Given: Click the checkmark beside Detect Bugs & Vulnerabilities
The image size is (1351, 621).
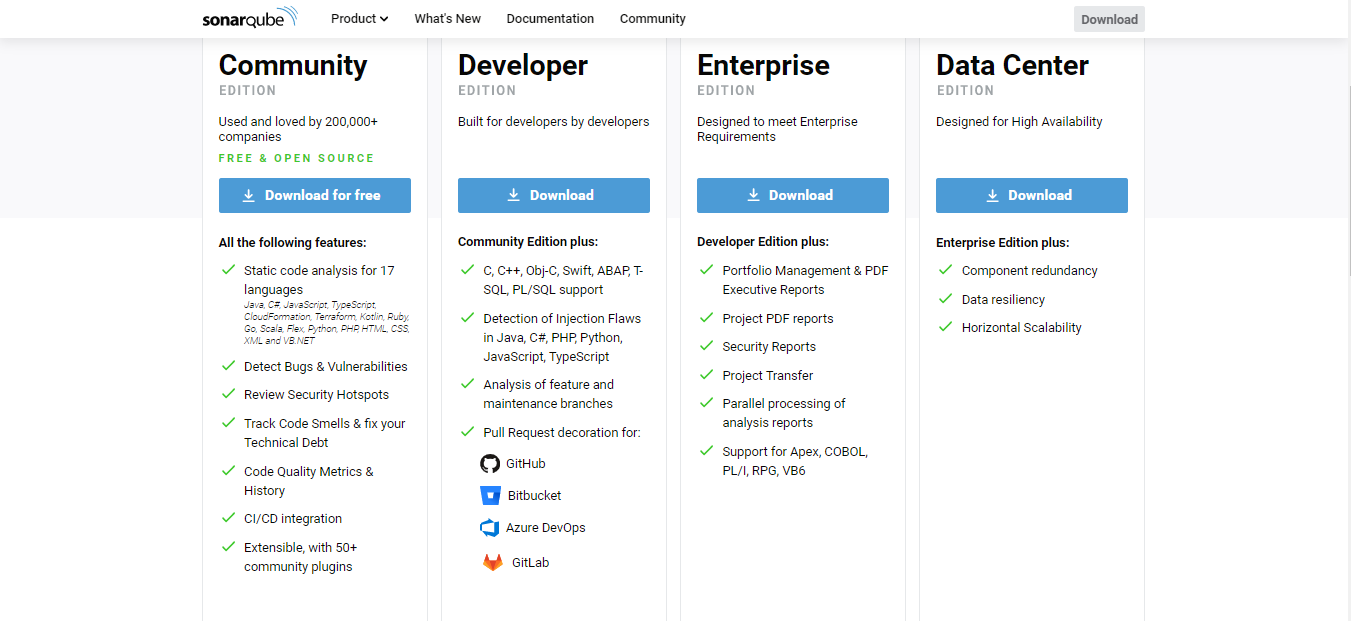Looking at the screenshot, I should point(228,366).
